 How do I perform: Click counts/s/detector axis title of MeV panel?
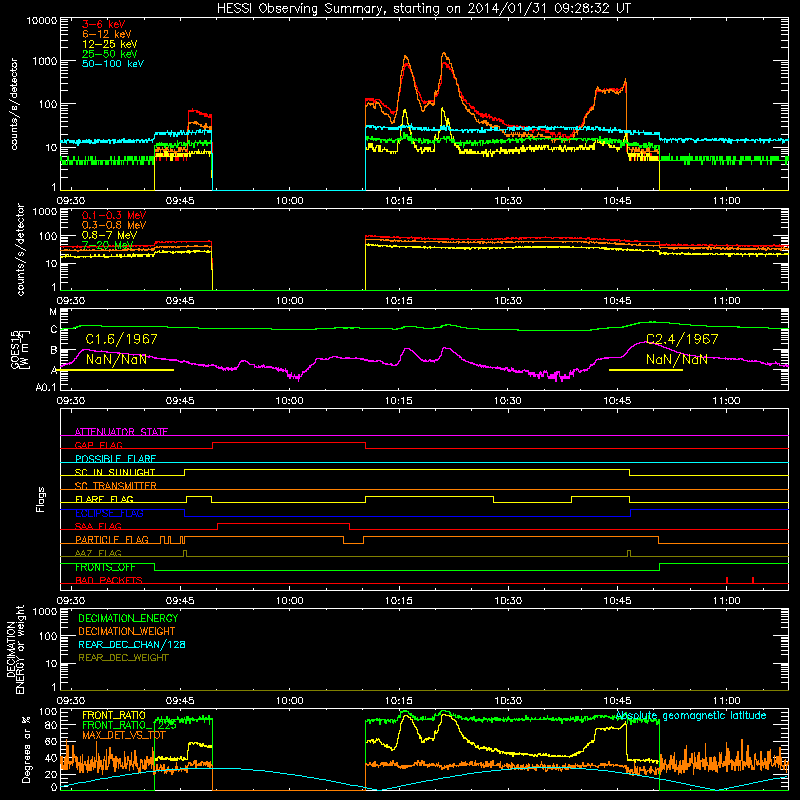[20, 249]
